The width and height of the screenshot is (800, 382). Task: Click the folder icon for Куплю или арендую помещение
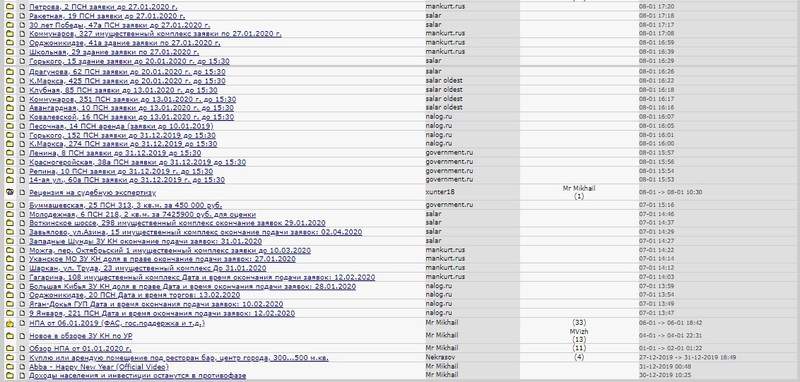10,358
